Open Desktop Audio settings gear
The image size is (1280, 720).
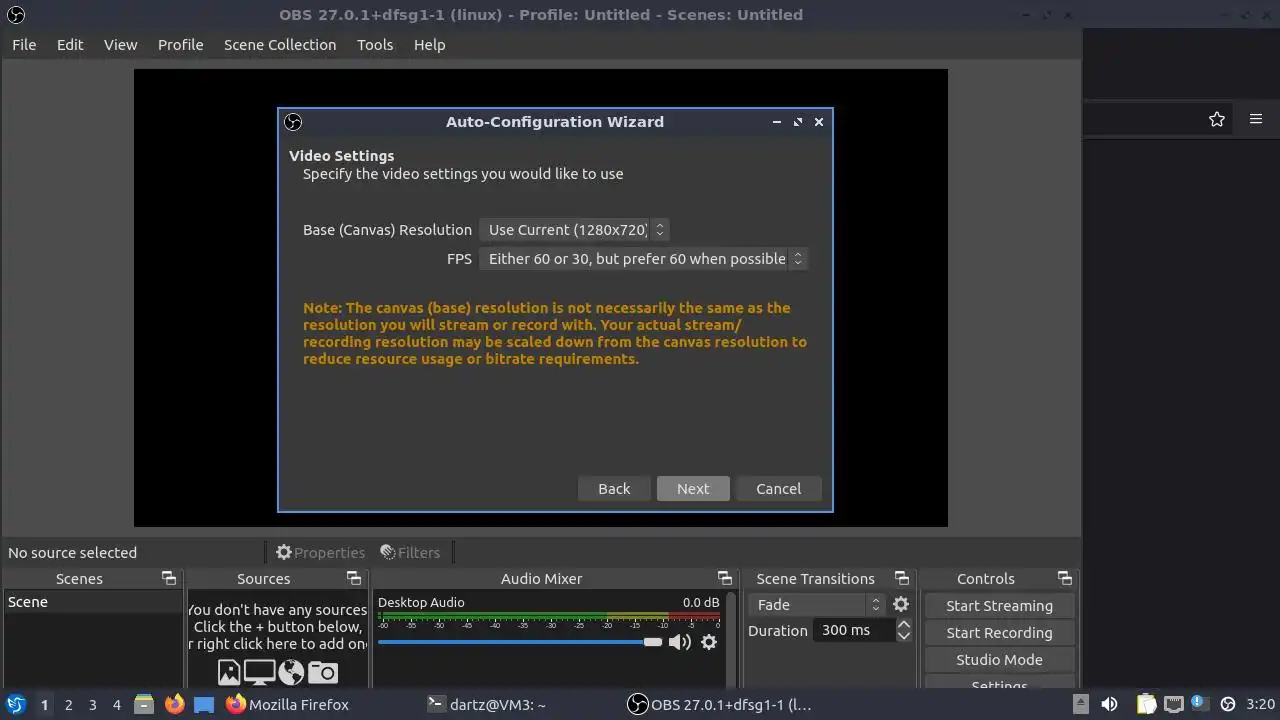pos(709,642)
